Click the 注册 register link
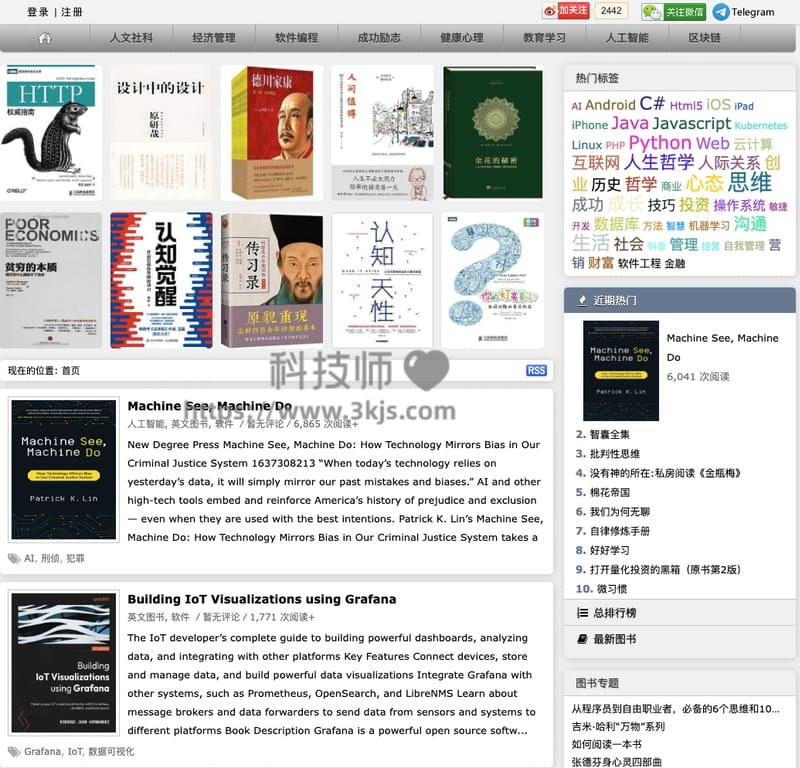Viewport: 800px width, 768px height. [x=71, y=12]
